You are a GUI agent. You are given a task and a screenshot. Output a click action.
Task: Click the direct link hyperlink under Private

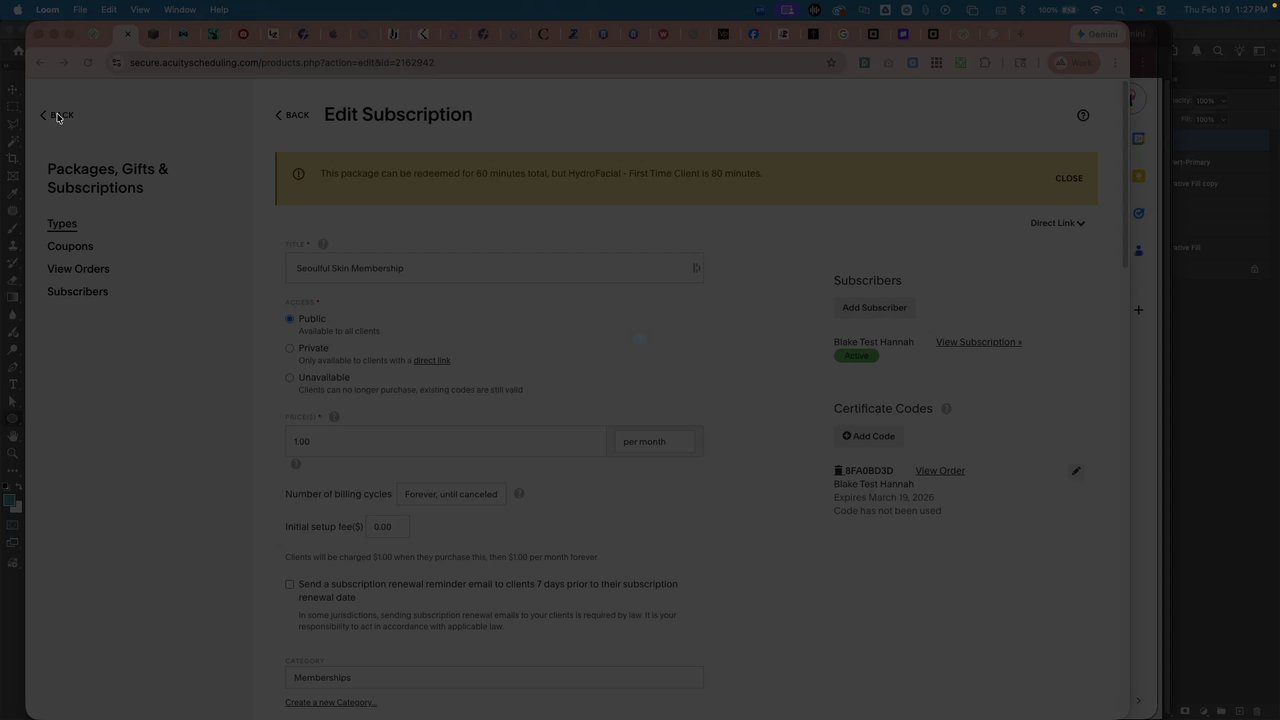(432, 361)
